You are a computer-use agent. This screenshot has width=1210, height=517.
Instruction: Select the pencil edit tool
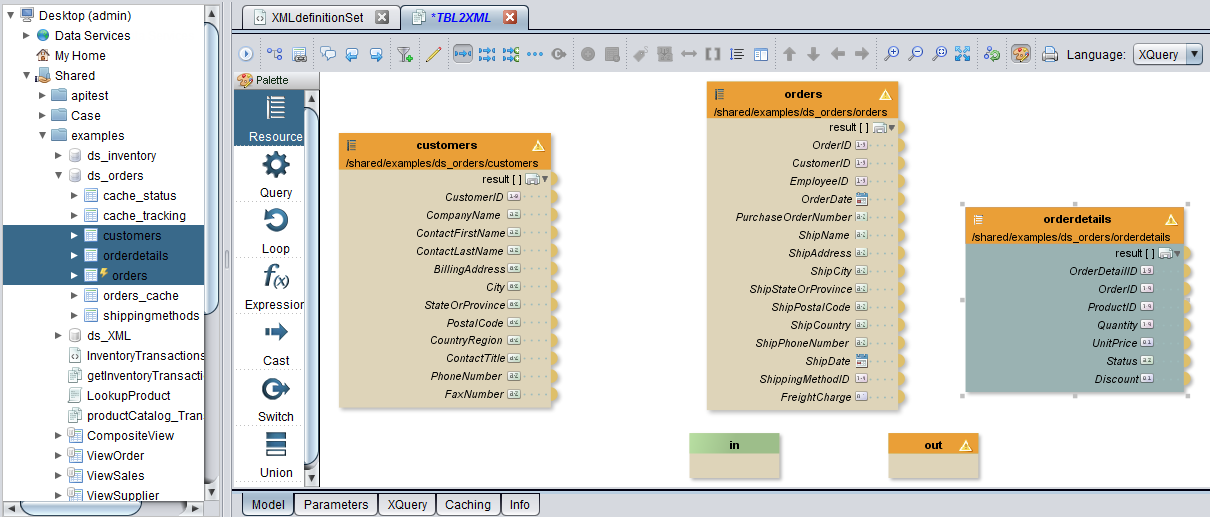pyautogui.click(x=432, y=54)
